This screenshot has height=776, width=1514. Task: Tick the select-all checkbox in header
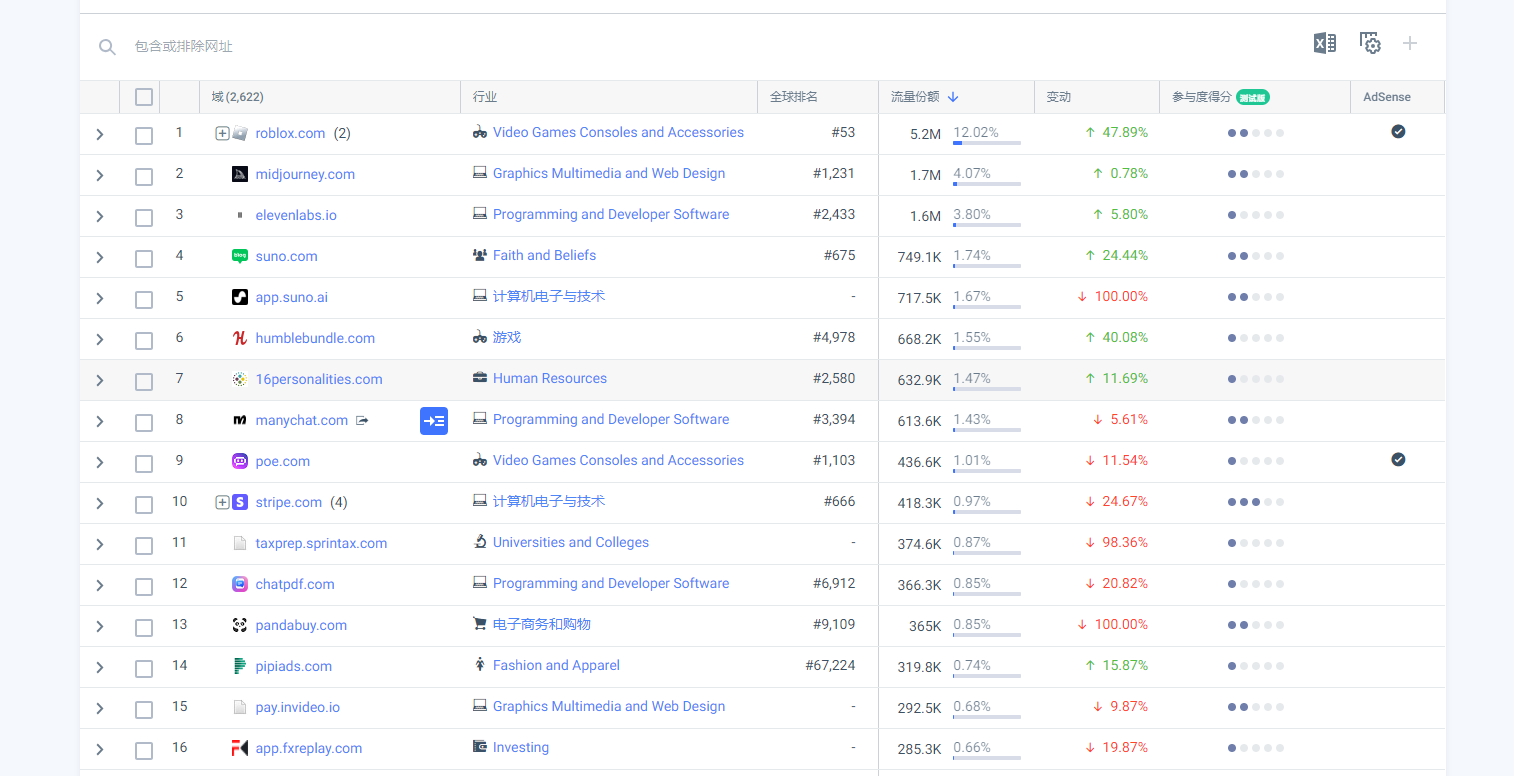tap(144, 97)
